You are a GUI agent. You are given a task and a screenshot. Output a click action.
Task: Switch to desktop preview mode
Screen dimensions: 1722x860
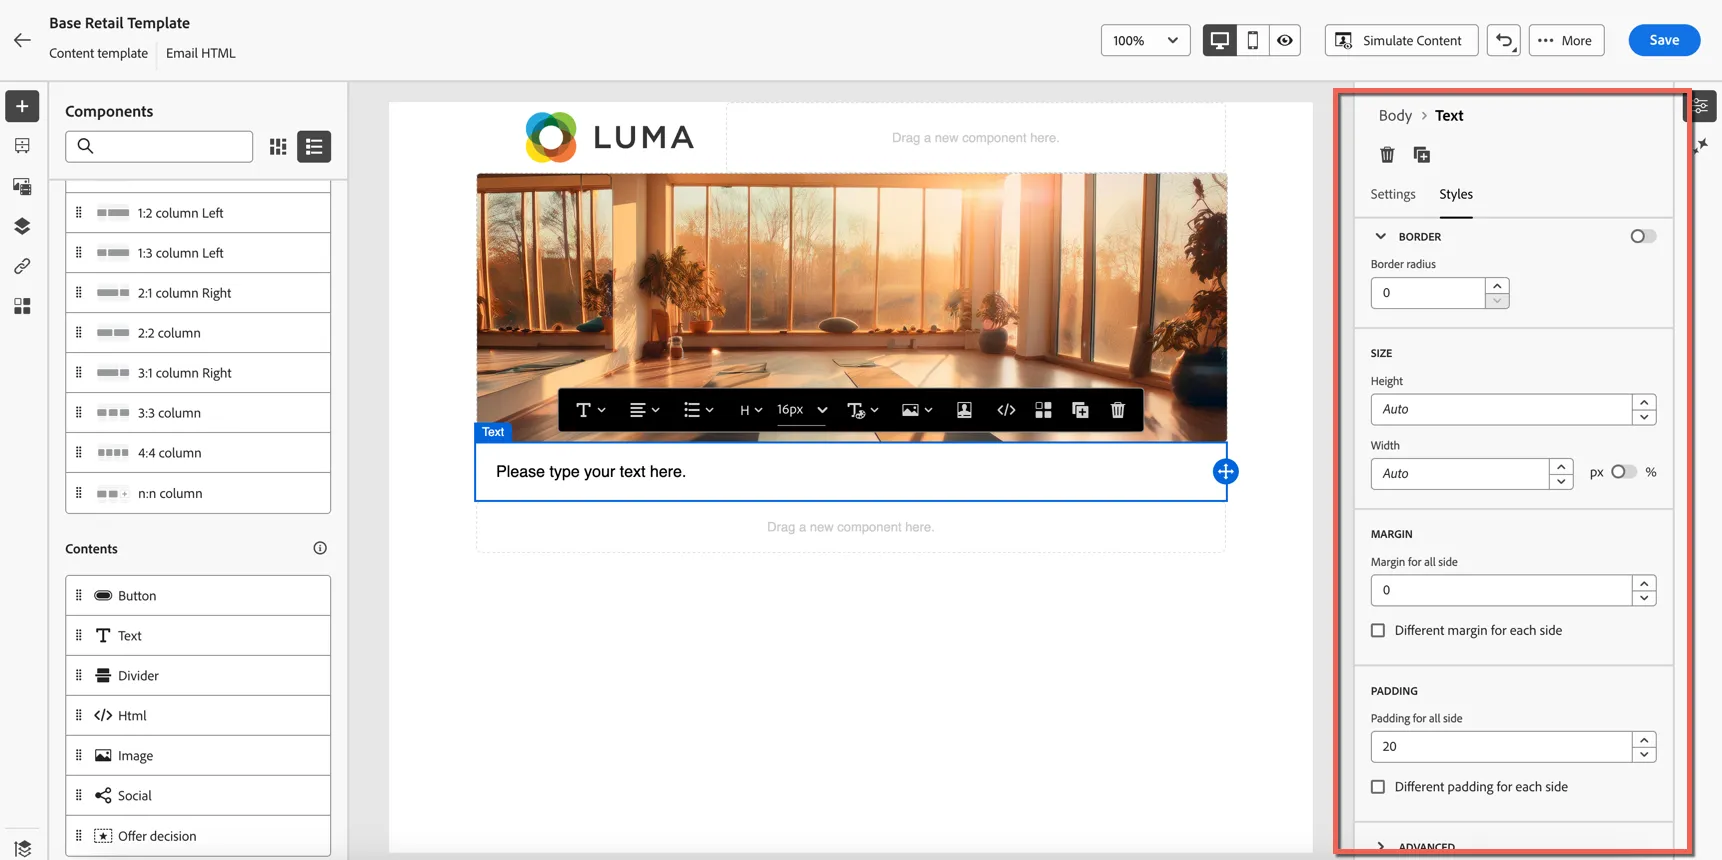pos(1219,40)
